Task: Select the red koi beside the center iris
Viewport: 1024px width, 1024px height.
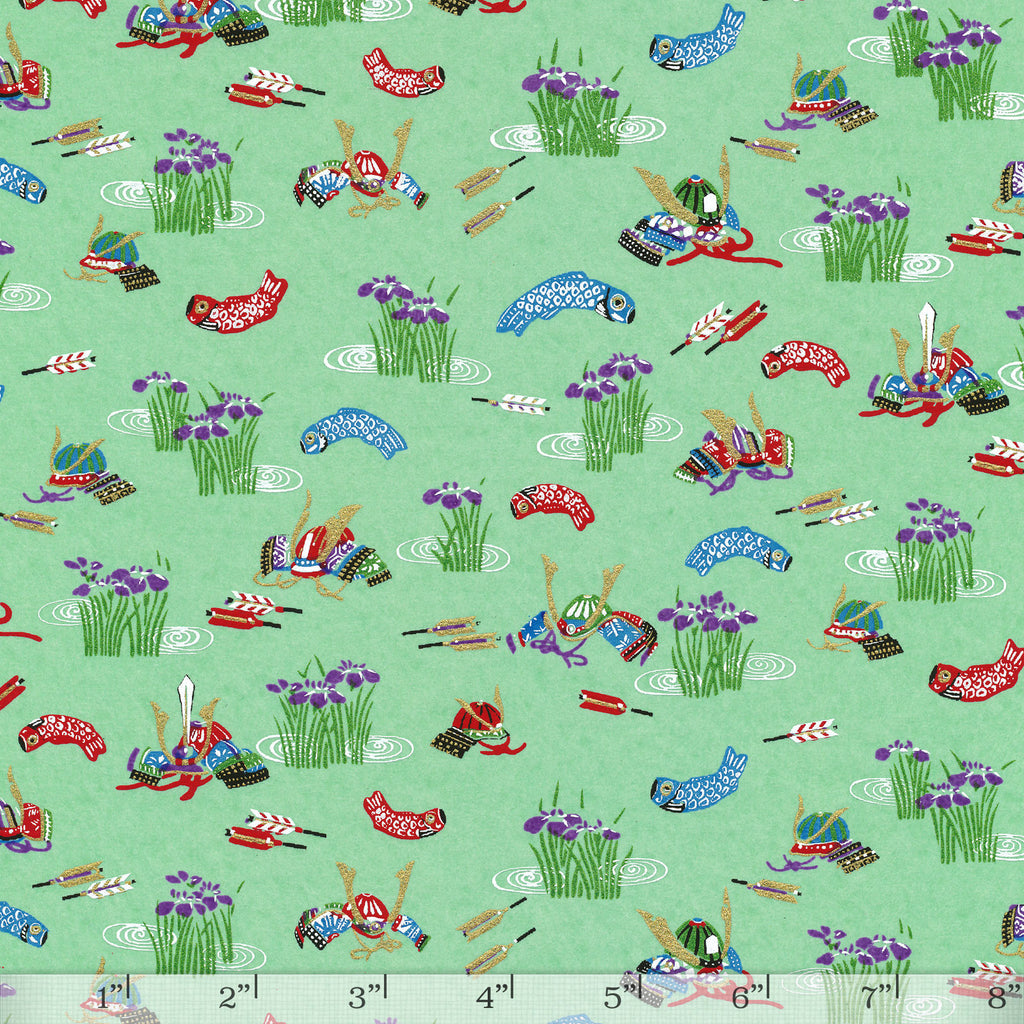Action: 553,503
